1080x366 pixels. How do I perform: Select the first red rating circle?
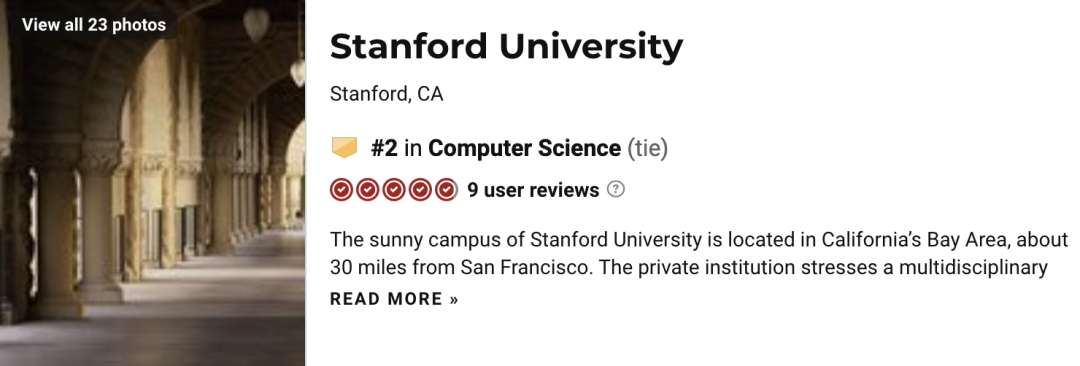pyautogui.click(x=341, y=190)
